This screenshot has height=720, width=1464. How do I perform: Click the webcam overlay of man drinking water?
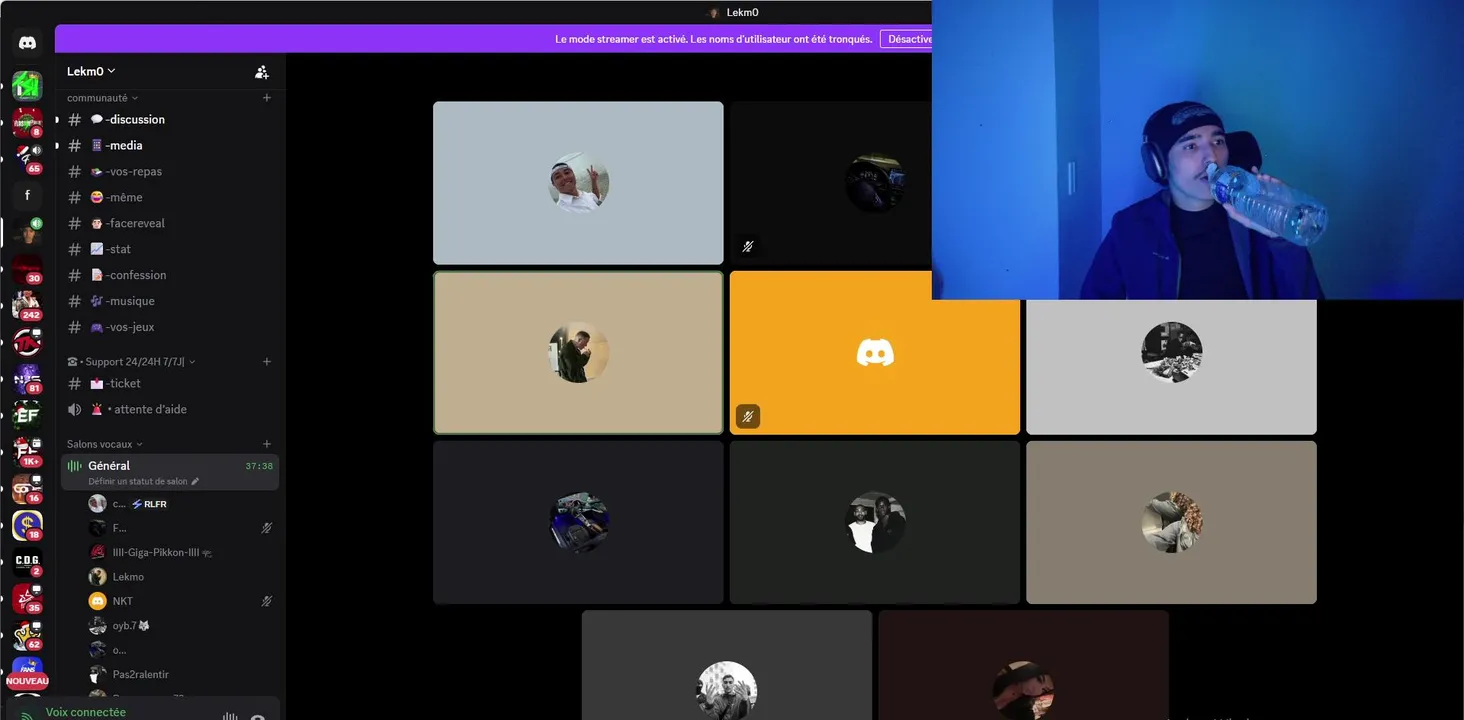coord(1198,150)
